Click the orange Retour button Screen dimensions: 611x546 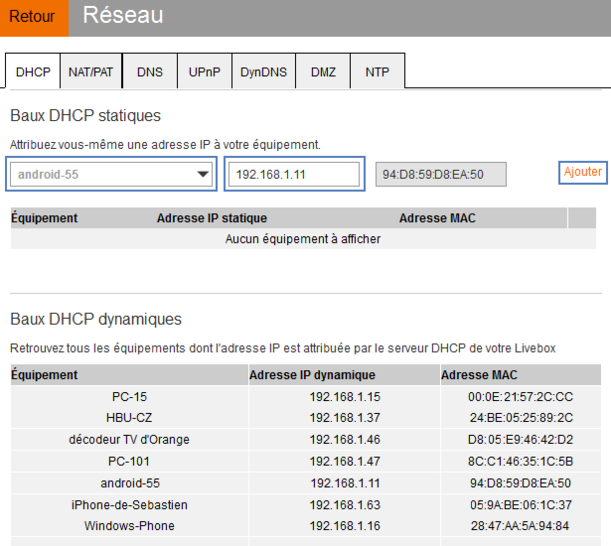33,17
